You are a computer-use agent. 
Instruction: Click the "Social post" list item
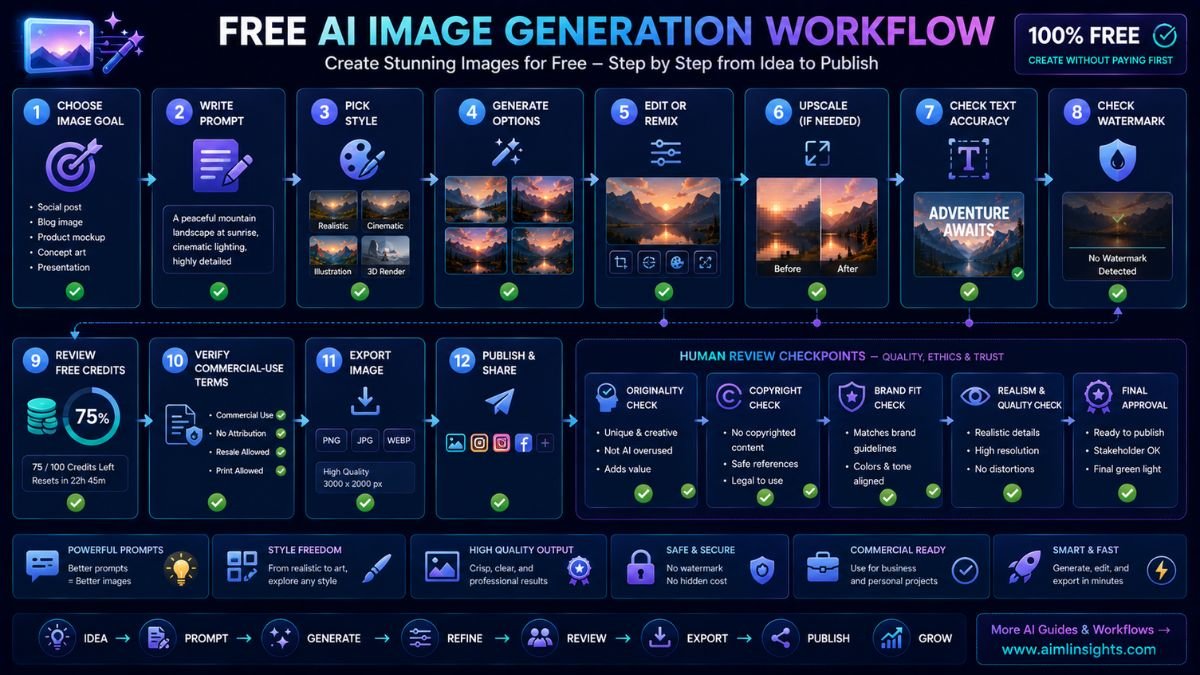click(62, 207)
